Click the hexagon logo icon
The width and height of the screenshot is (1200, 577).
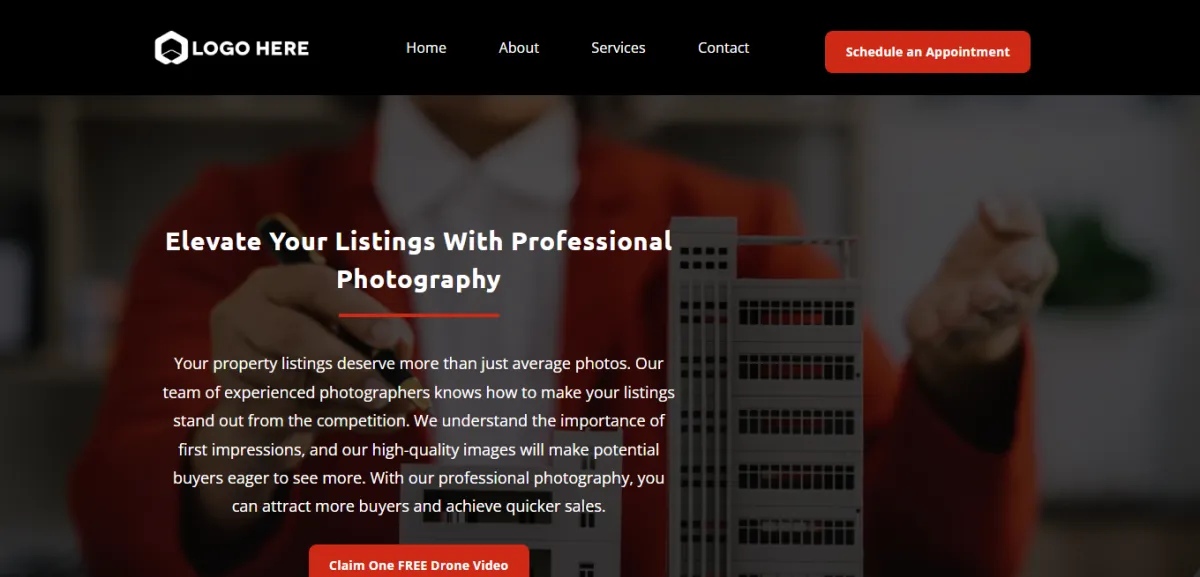(x=171, y=48)
